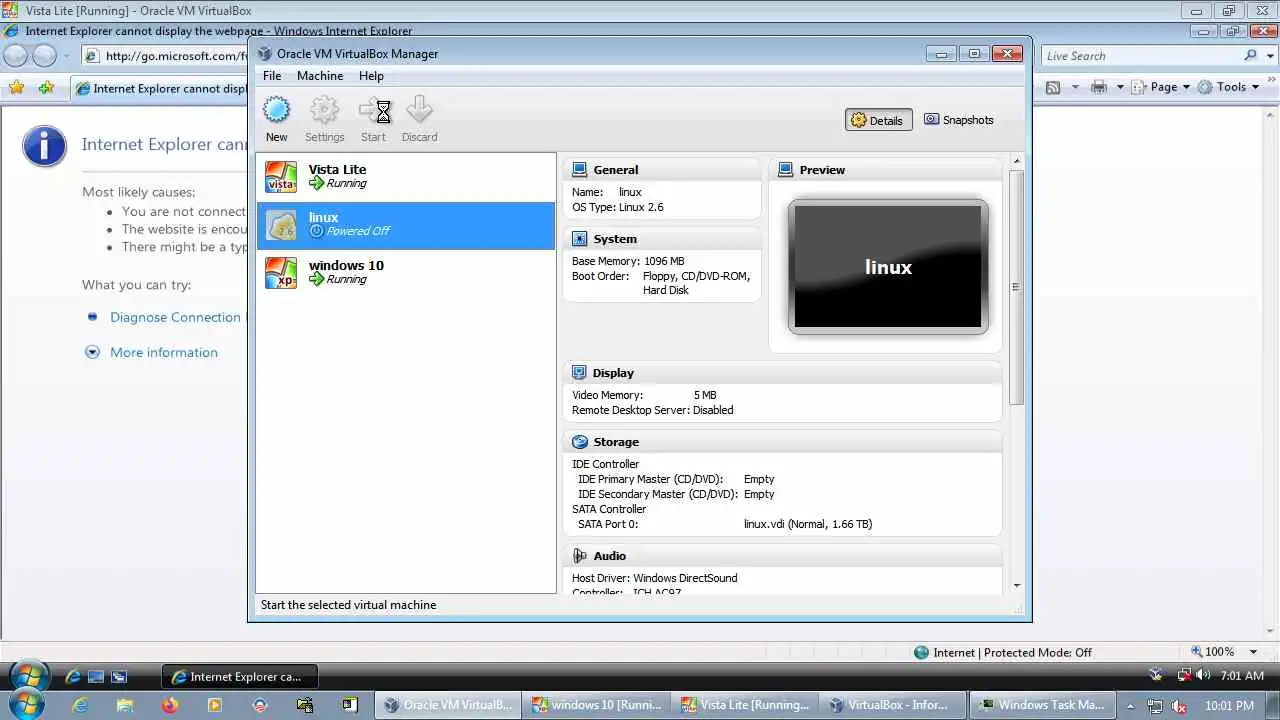Switch to Oracle VM VirtualBox taskbar button
The width and height of the screenshot is (1280, 720).
pos(447,705)
